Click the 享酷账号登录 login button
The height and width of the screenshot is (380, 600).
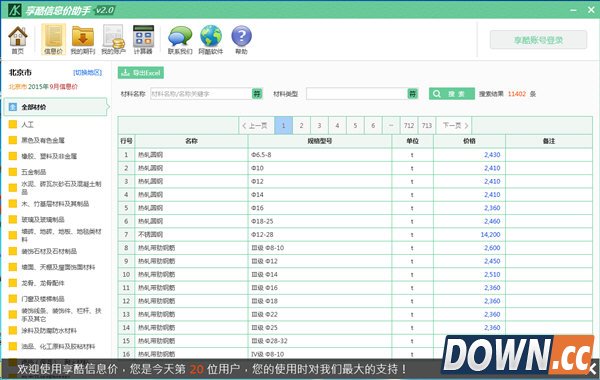click(538, 40)
